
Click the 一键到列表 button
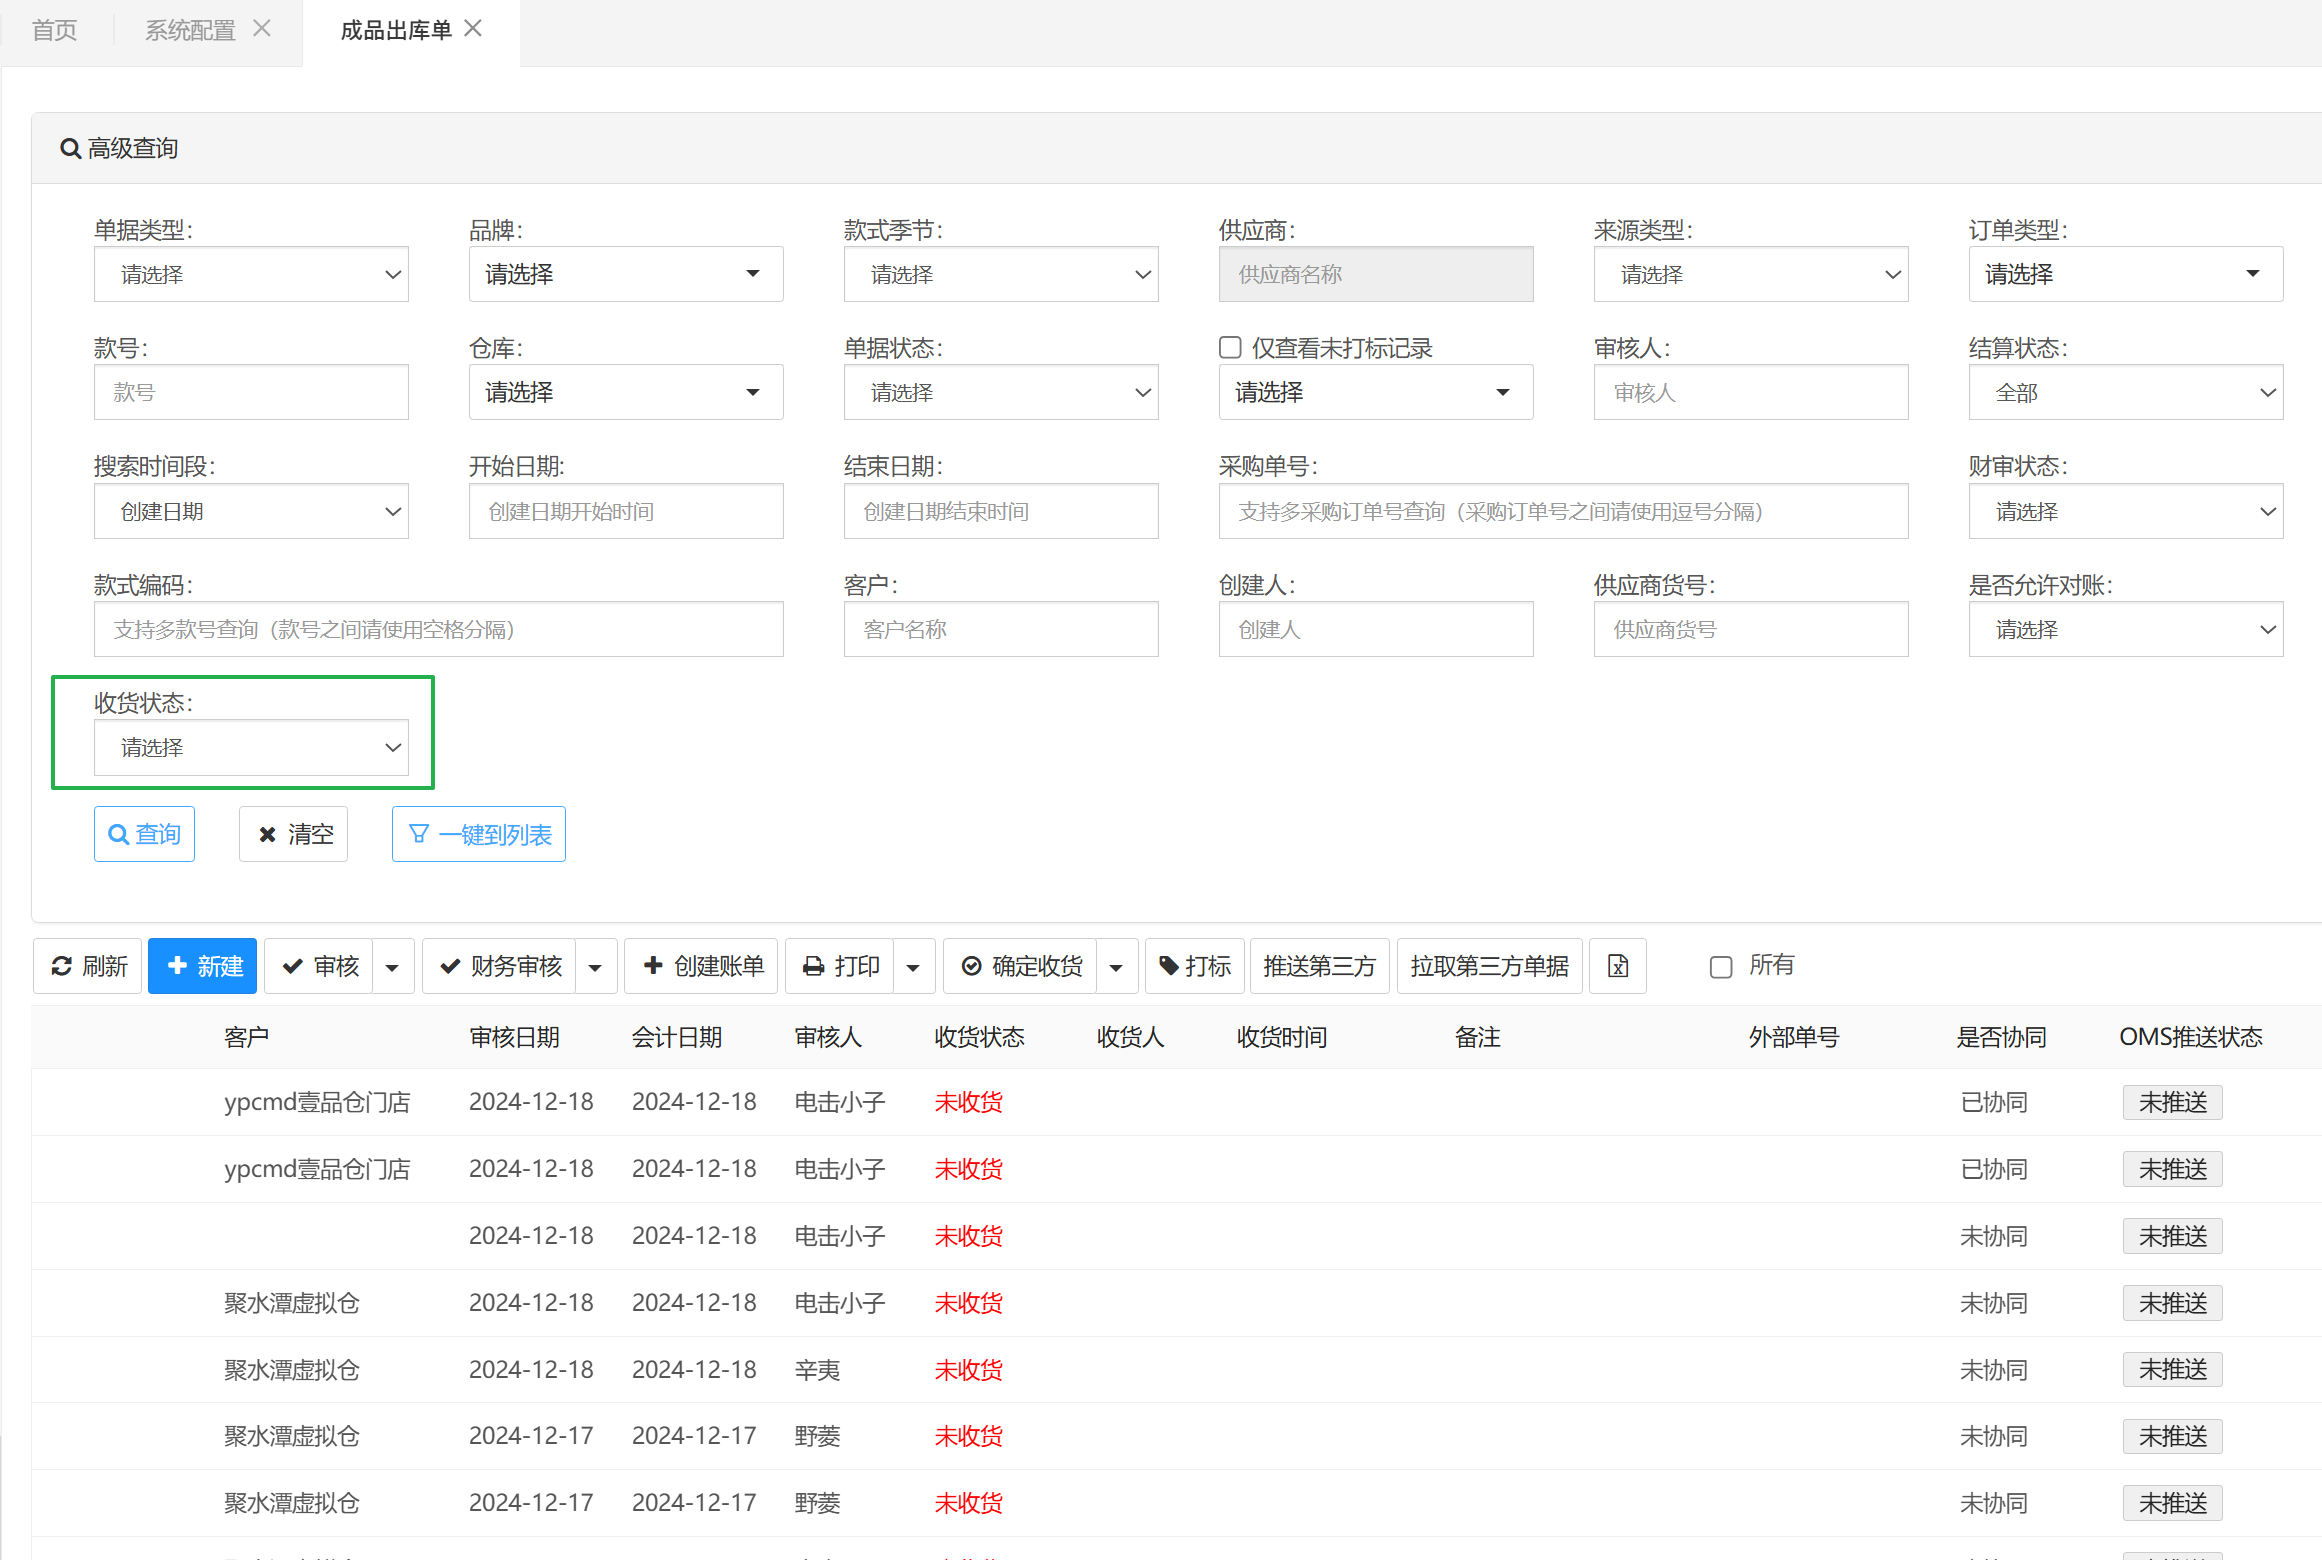478,834
